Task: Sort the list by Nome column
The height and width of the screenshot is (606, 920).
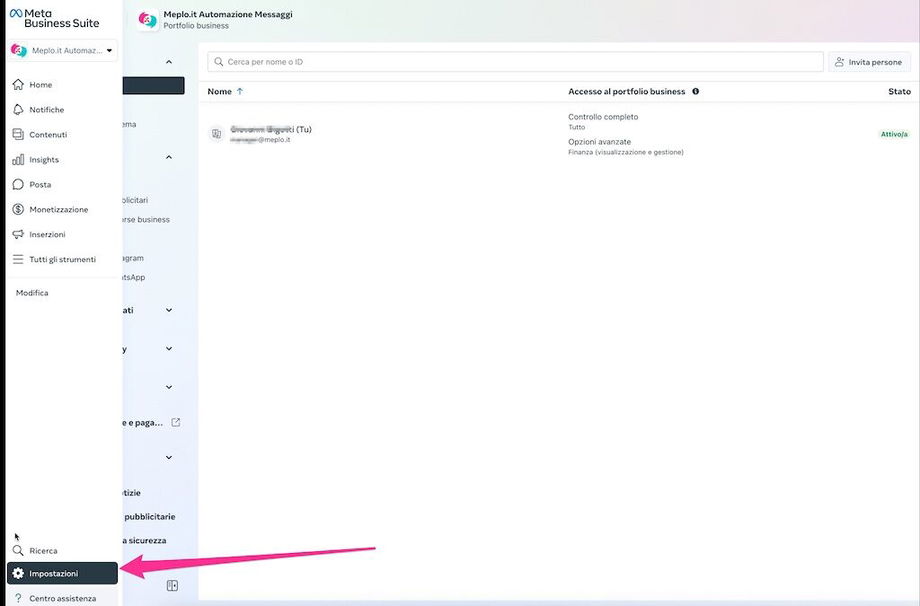Action: pos(220,92)
